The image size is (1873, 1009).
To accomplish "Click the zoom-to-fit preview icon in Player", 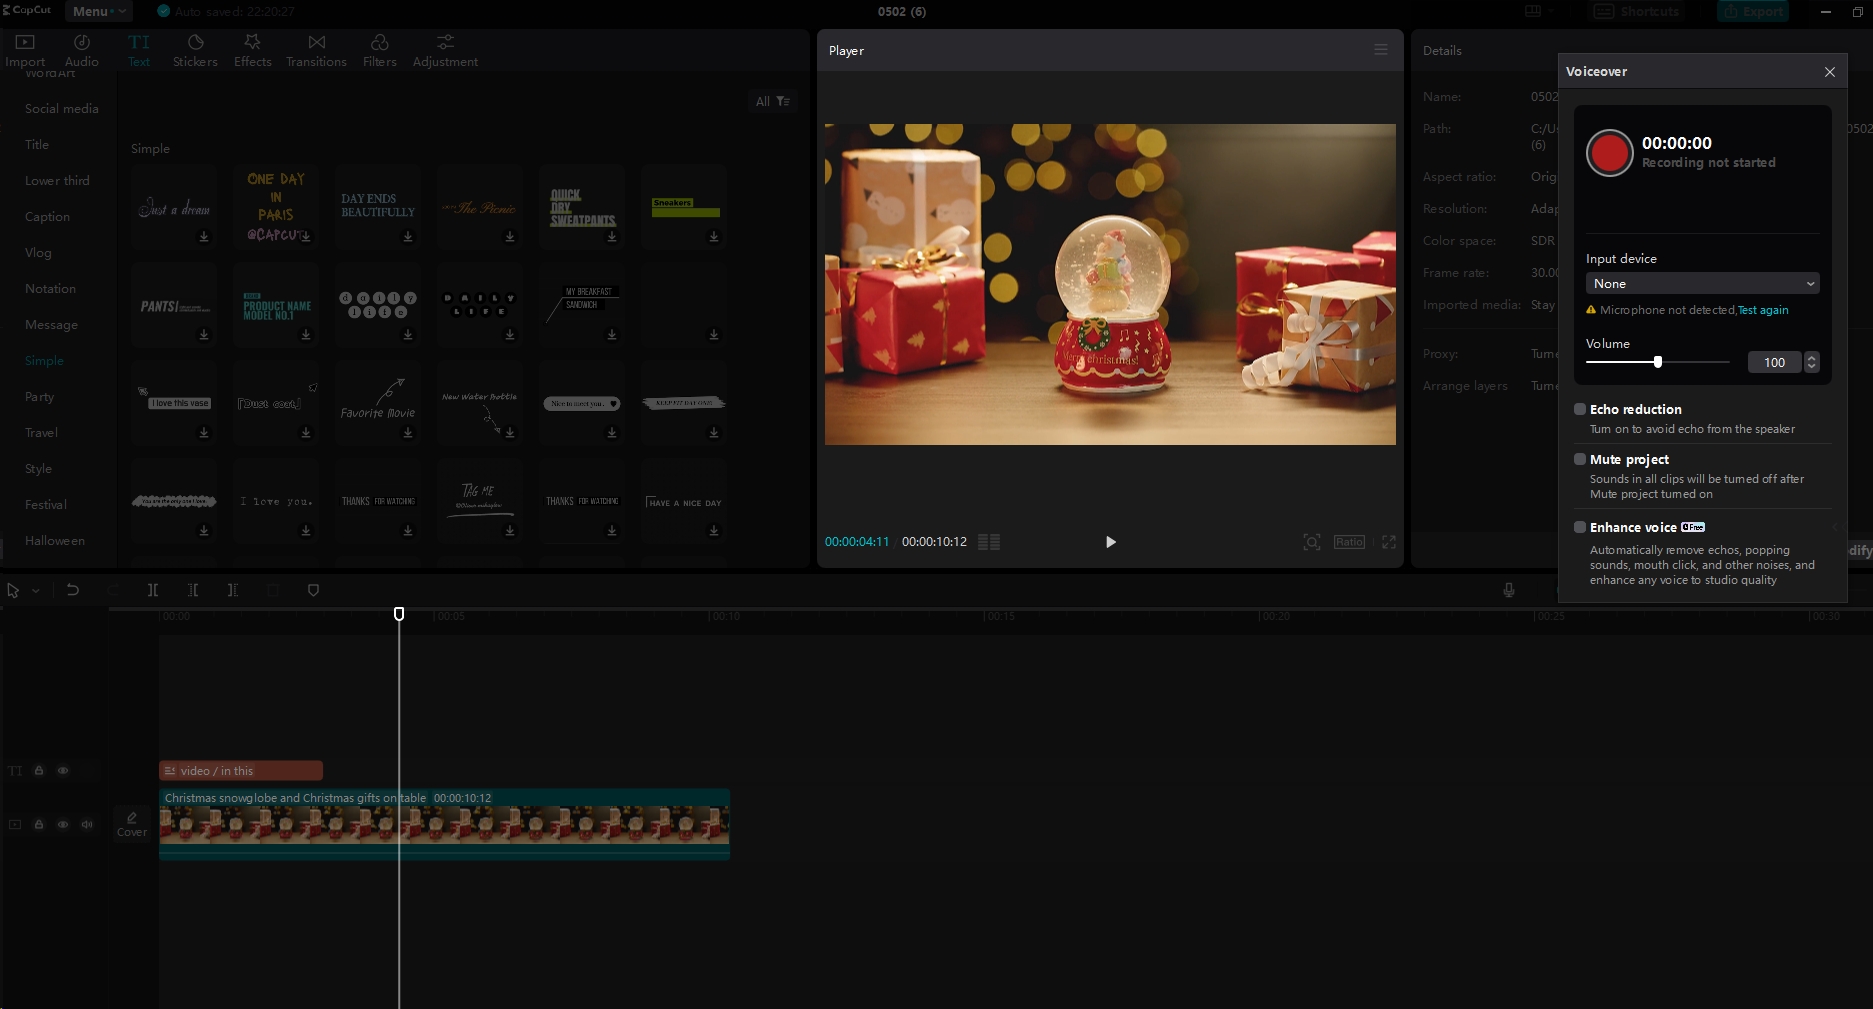I will click(x=1312, y=542).
